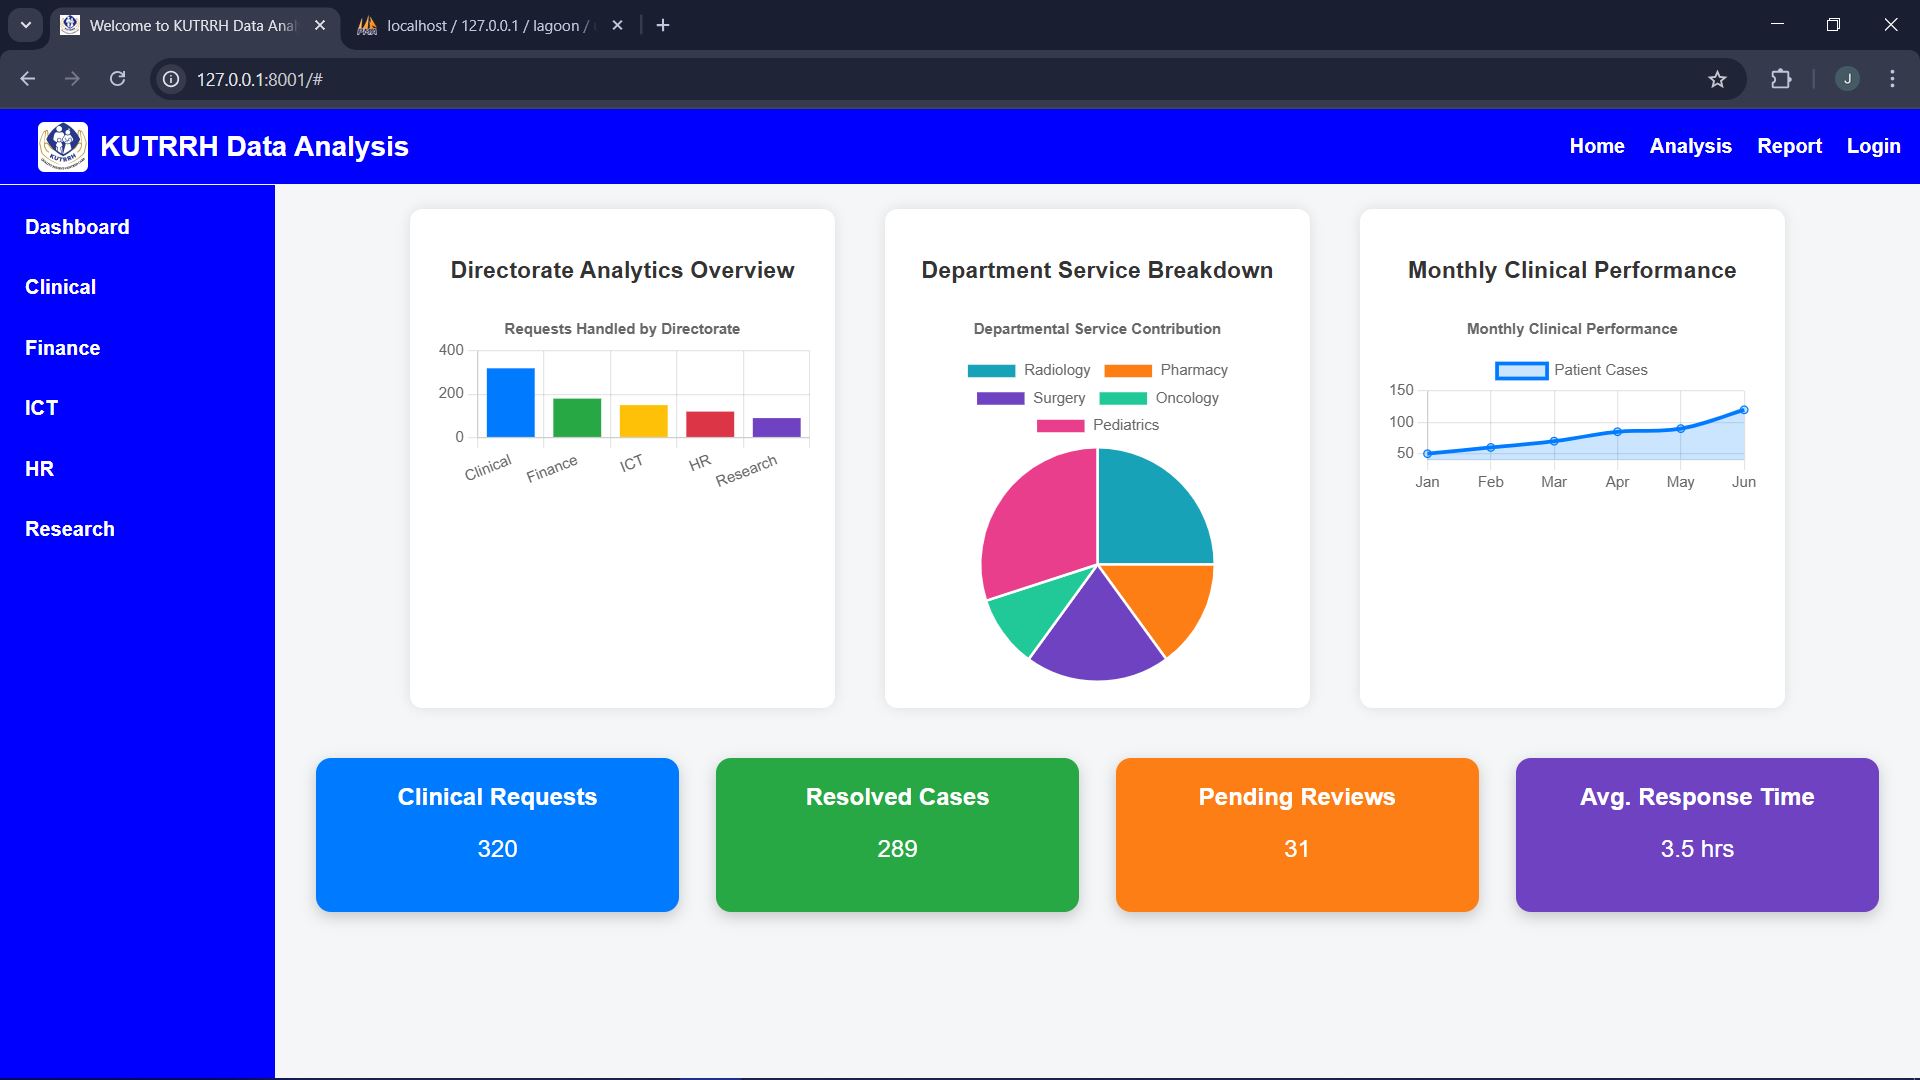This screenshot has width=1920, height=1080.
Task: View site information icon in address bar
Action: tap(172, 79)
